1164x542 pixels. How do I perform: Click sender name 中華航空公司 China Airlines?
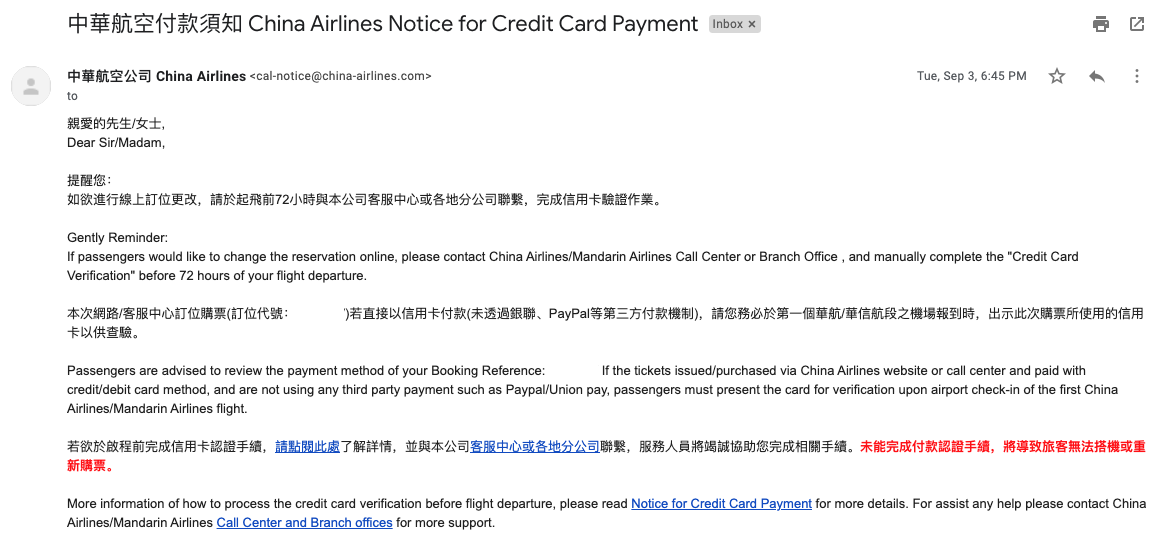coord(157,76)
